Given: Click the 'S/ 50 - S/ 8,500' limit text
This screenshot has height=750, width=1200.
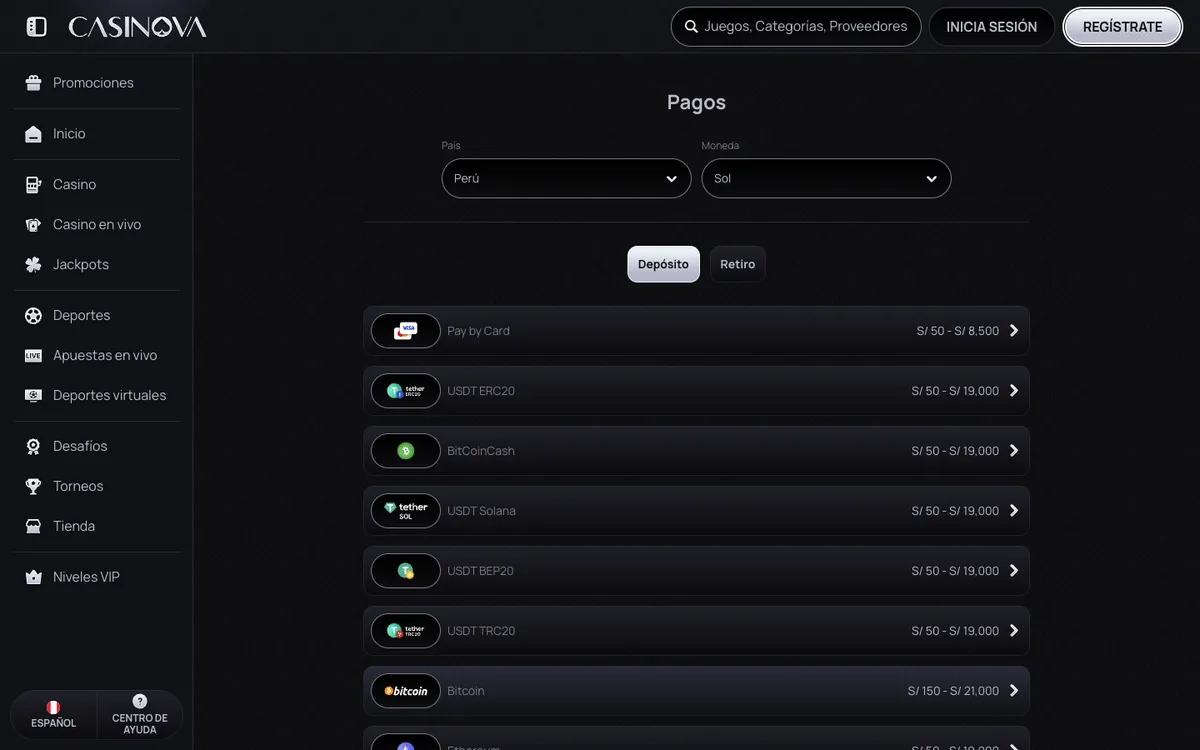Looking at the screenshot, I should pyautogui.click(x=958, y=331).
